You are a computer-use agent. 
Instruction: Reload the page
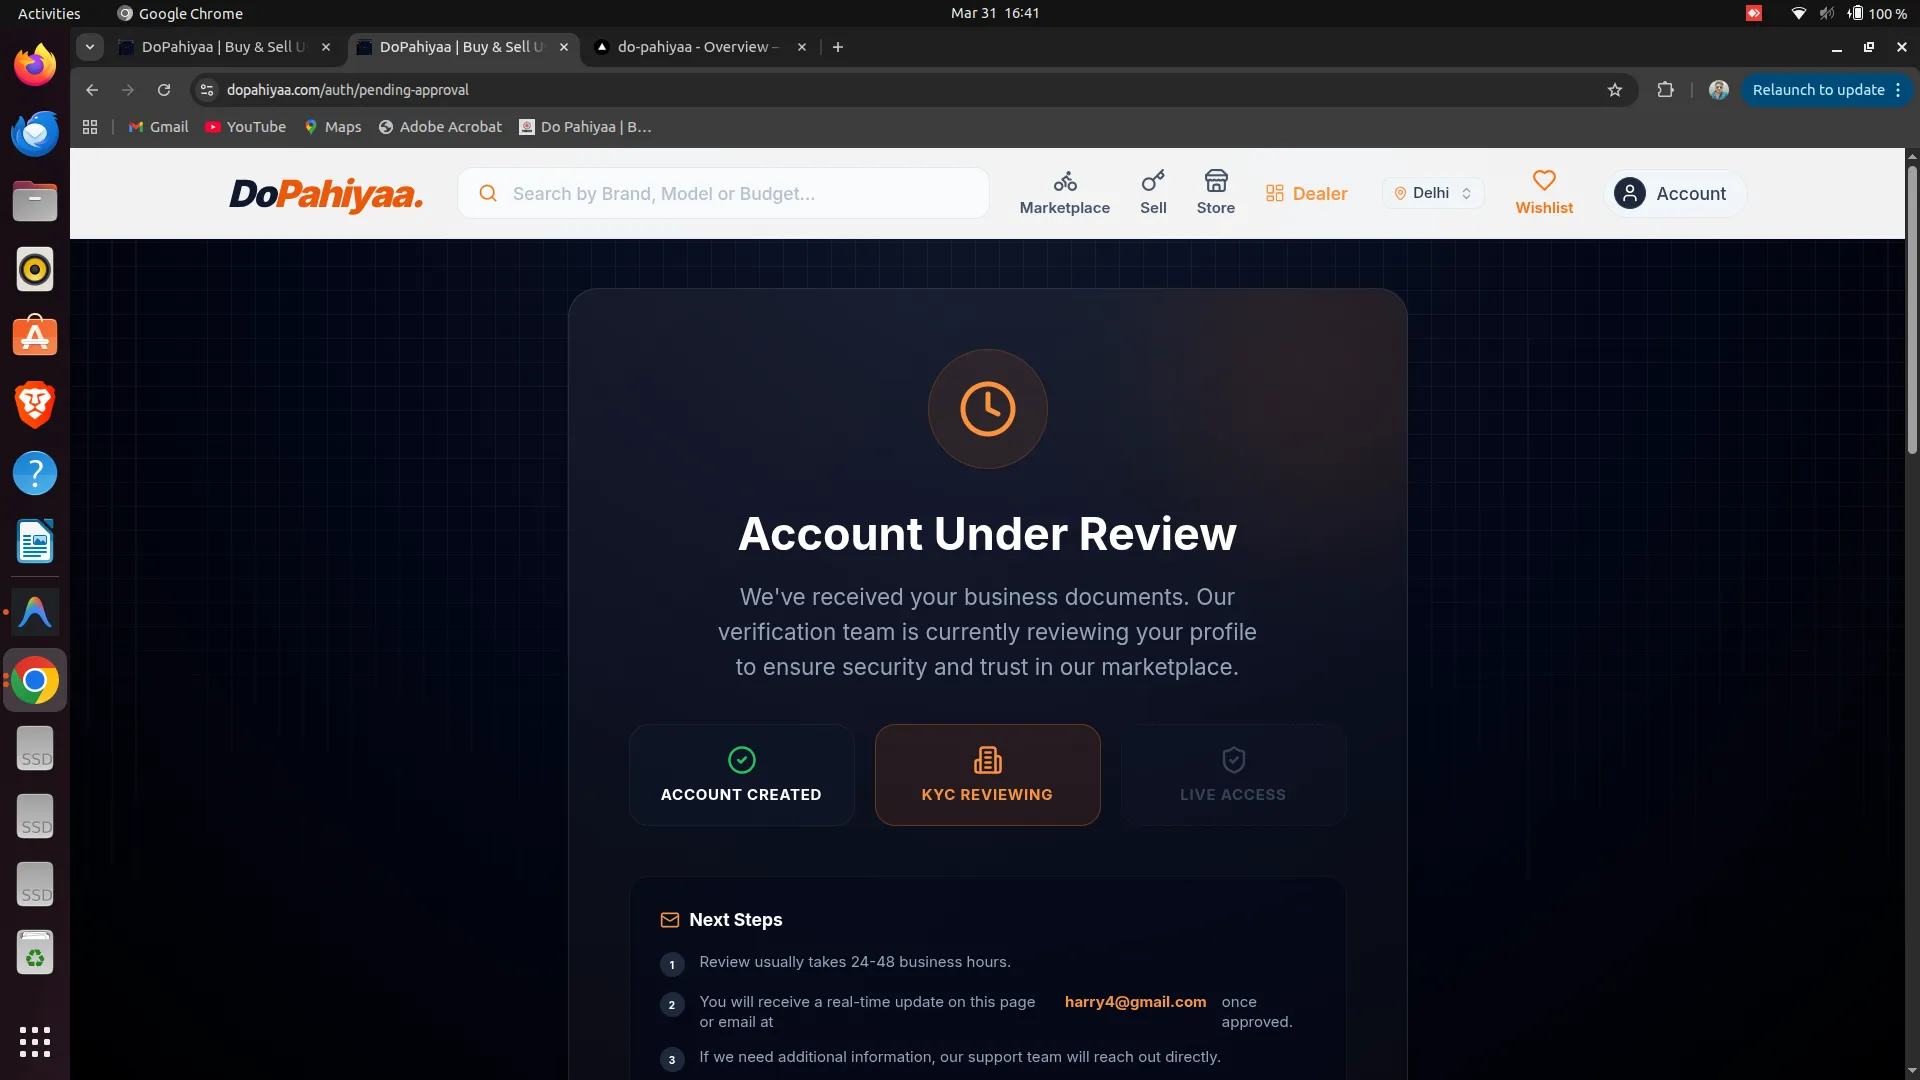[x=164, y=90]
